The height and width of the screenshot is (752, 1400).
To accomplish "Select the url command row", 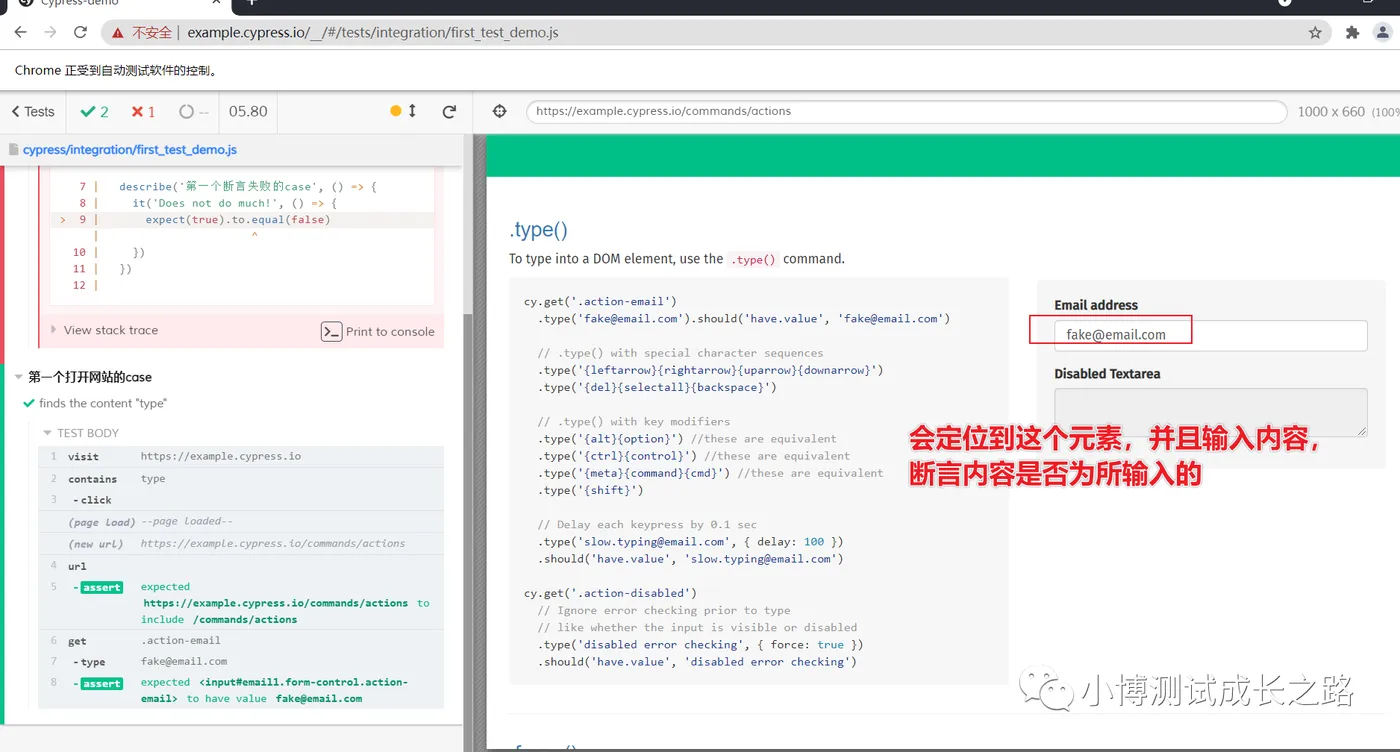I will pos(241,566).
